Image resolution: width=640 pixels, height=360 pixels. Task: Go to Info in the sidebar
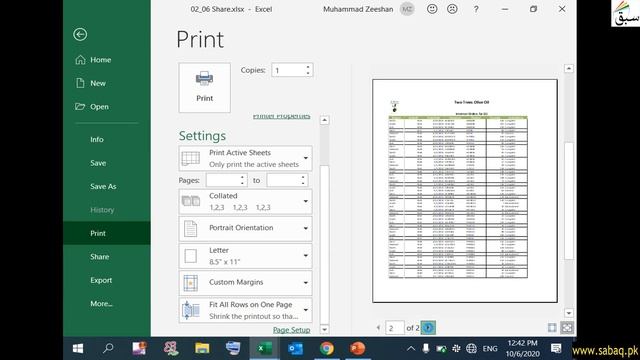click(x=97, y=140)
